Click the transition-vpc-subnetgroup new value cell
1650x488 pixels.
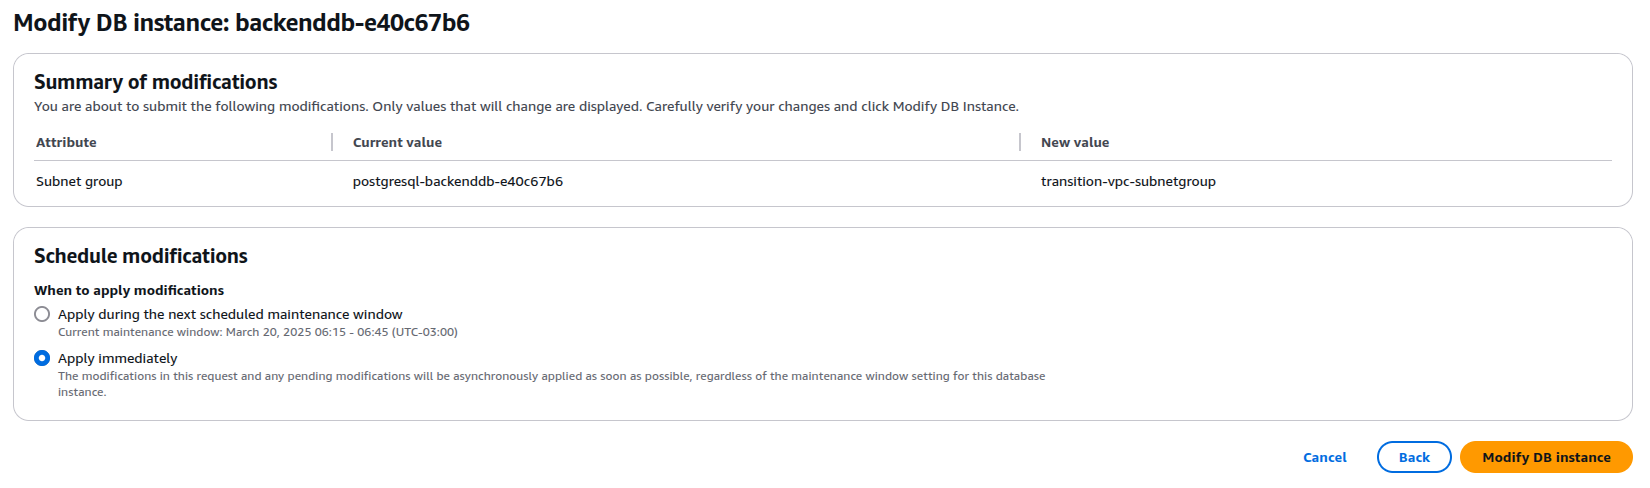pyautogui.click(x=1127, y=181)
